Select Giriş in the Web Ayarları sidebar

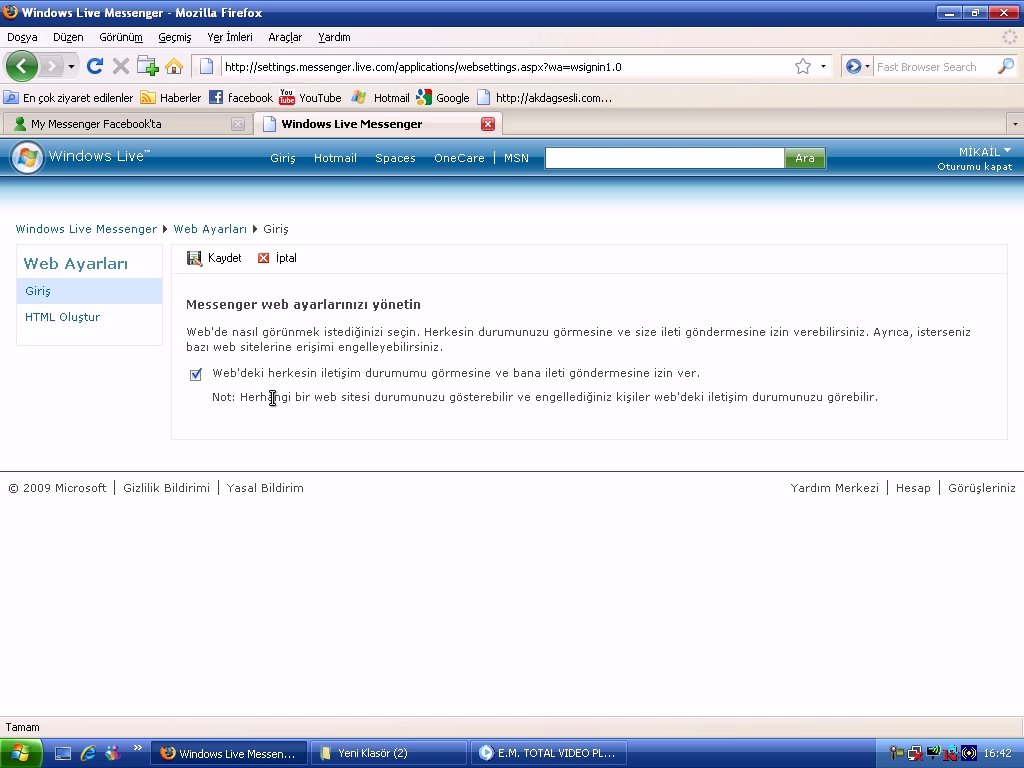(x=89, y=291)
